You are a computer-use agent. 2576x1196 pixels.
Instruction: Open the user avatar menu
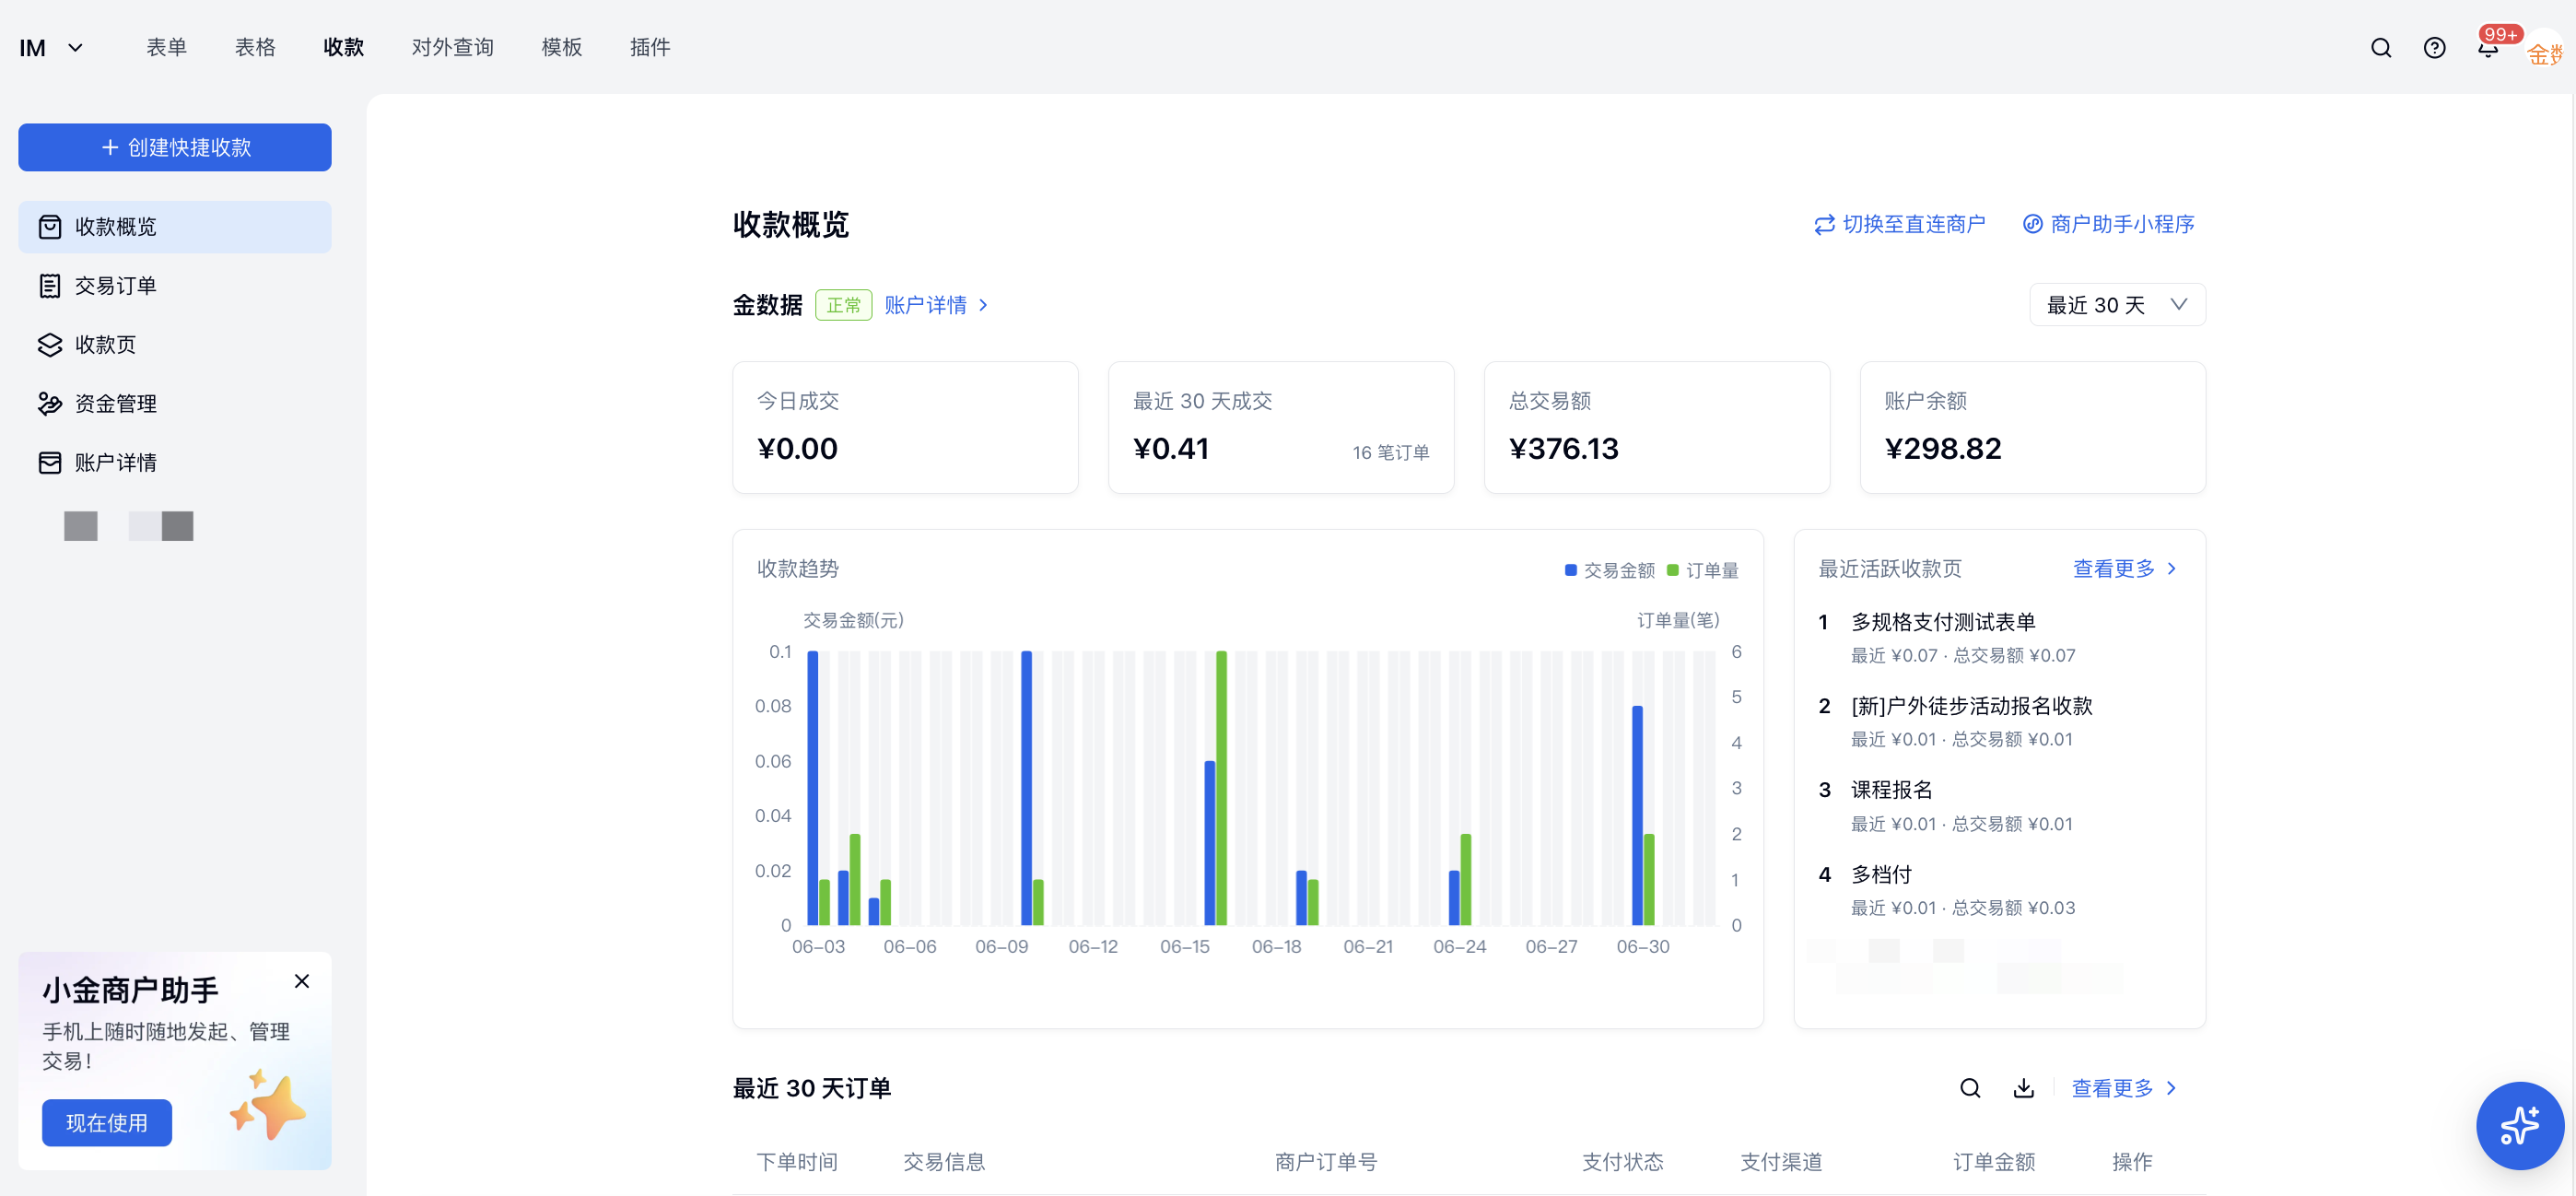coord(2545,50)
